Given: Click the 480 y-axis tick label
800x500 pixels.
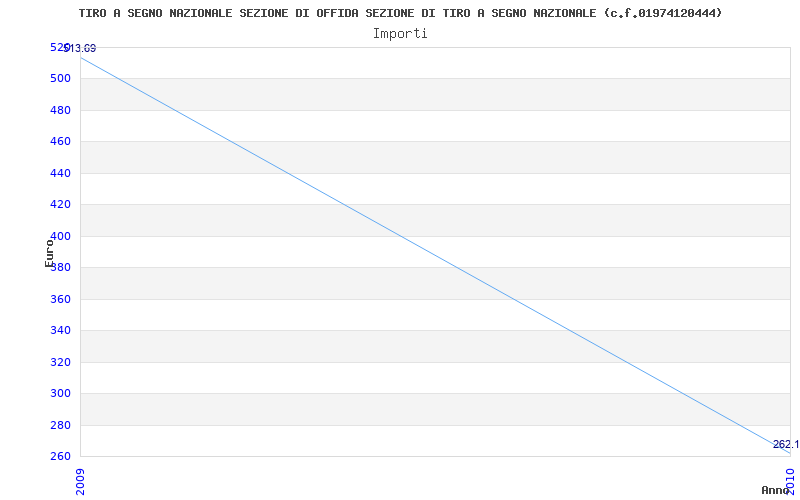Looking at the screenshot, I should [x=59, y=110].
